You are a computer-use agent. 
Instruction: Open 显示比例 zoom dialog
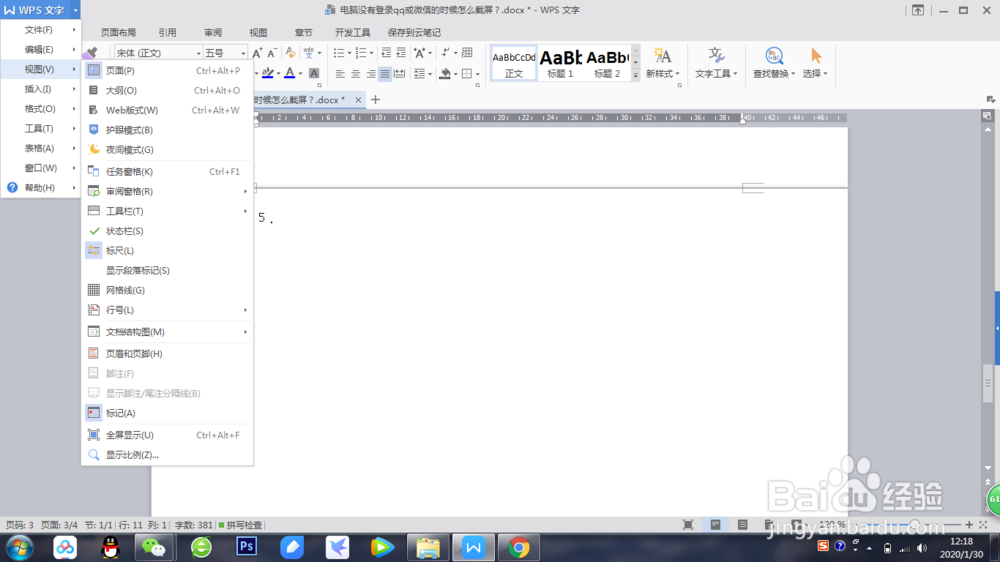click(x=167, y=454)
